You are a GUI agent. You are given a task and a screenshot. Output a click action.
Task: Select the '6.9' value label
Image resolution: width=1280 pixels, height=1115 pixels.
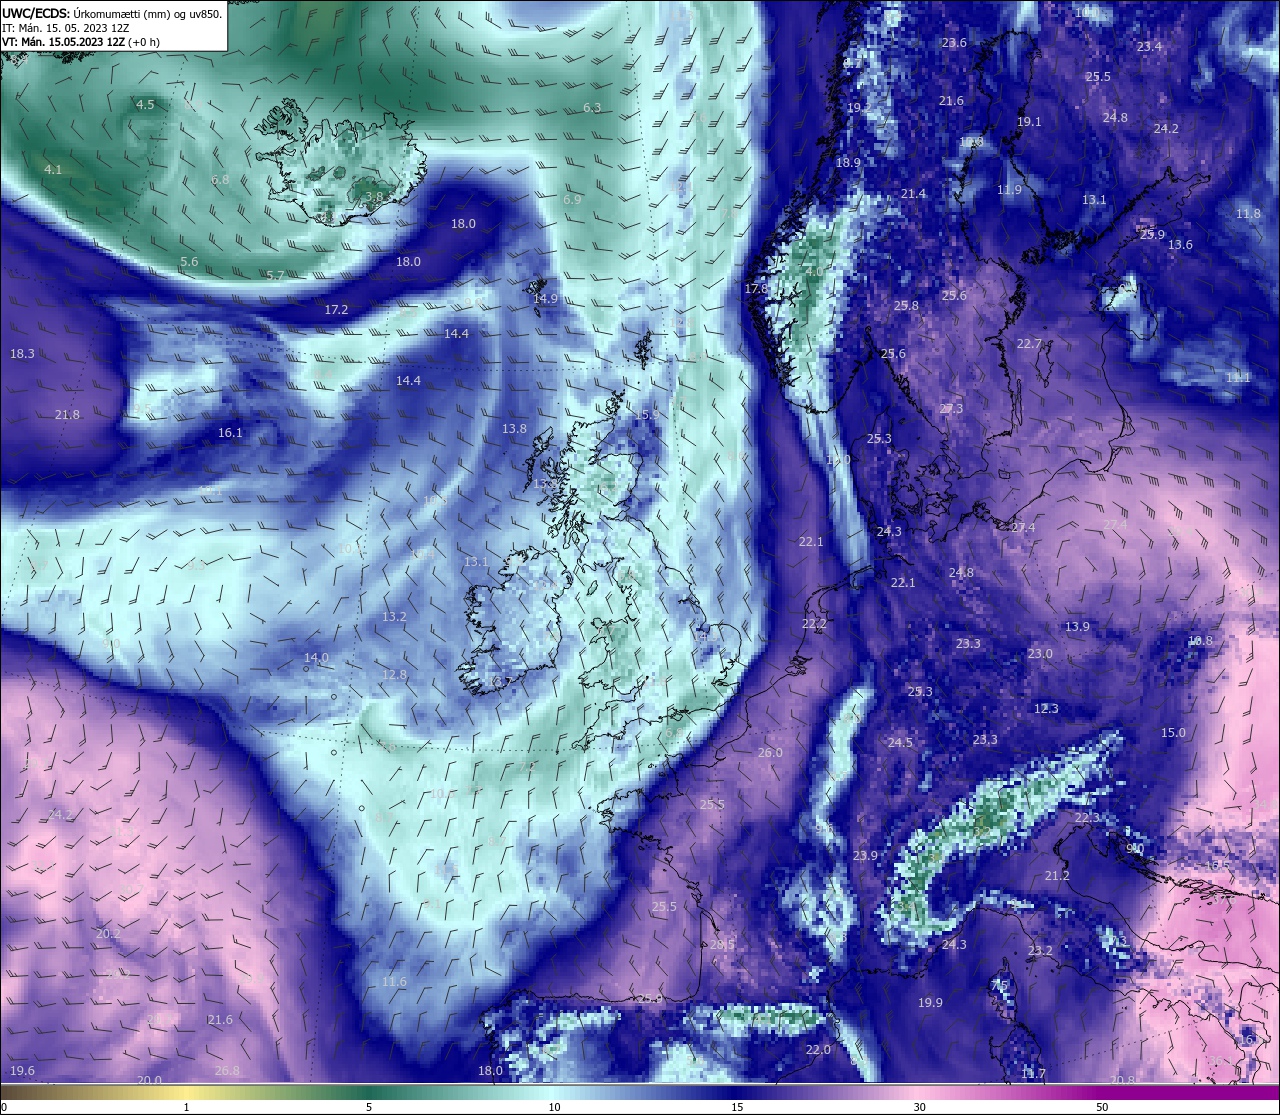(572, 200)
